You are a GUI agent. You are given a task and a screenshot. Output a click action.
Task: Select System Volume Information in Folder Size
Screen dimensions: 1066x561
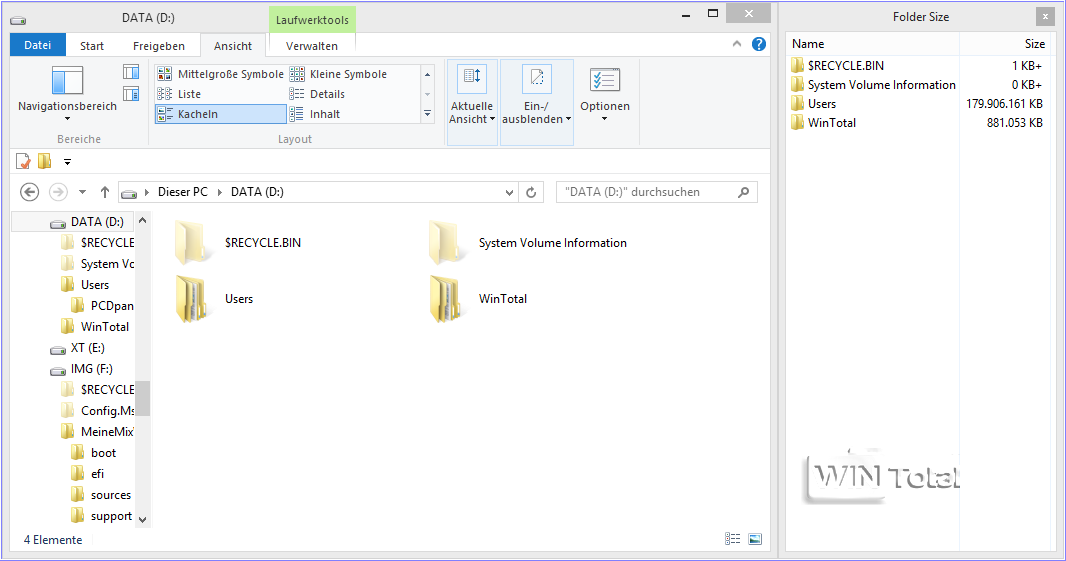(x=918, y=85)
